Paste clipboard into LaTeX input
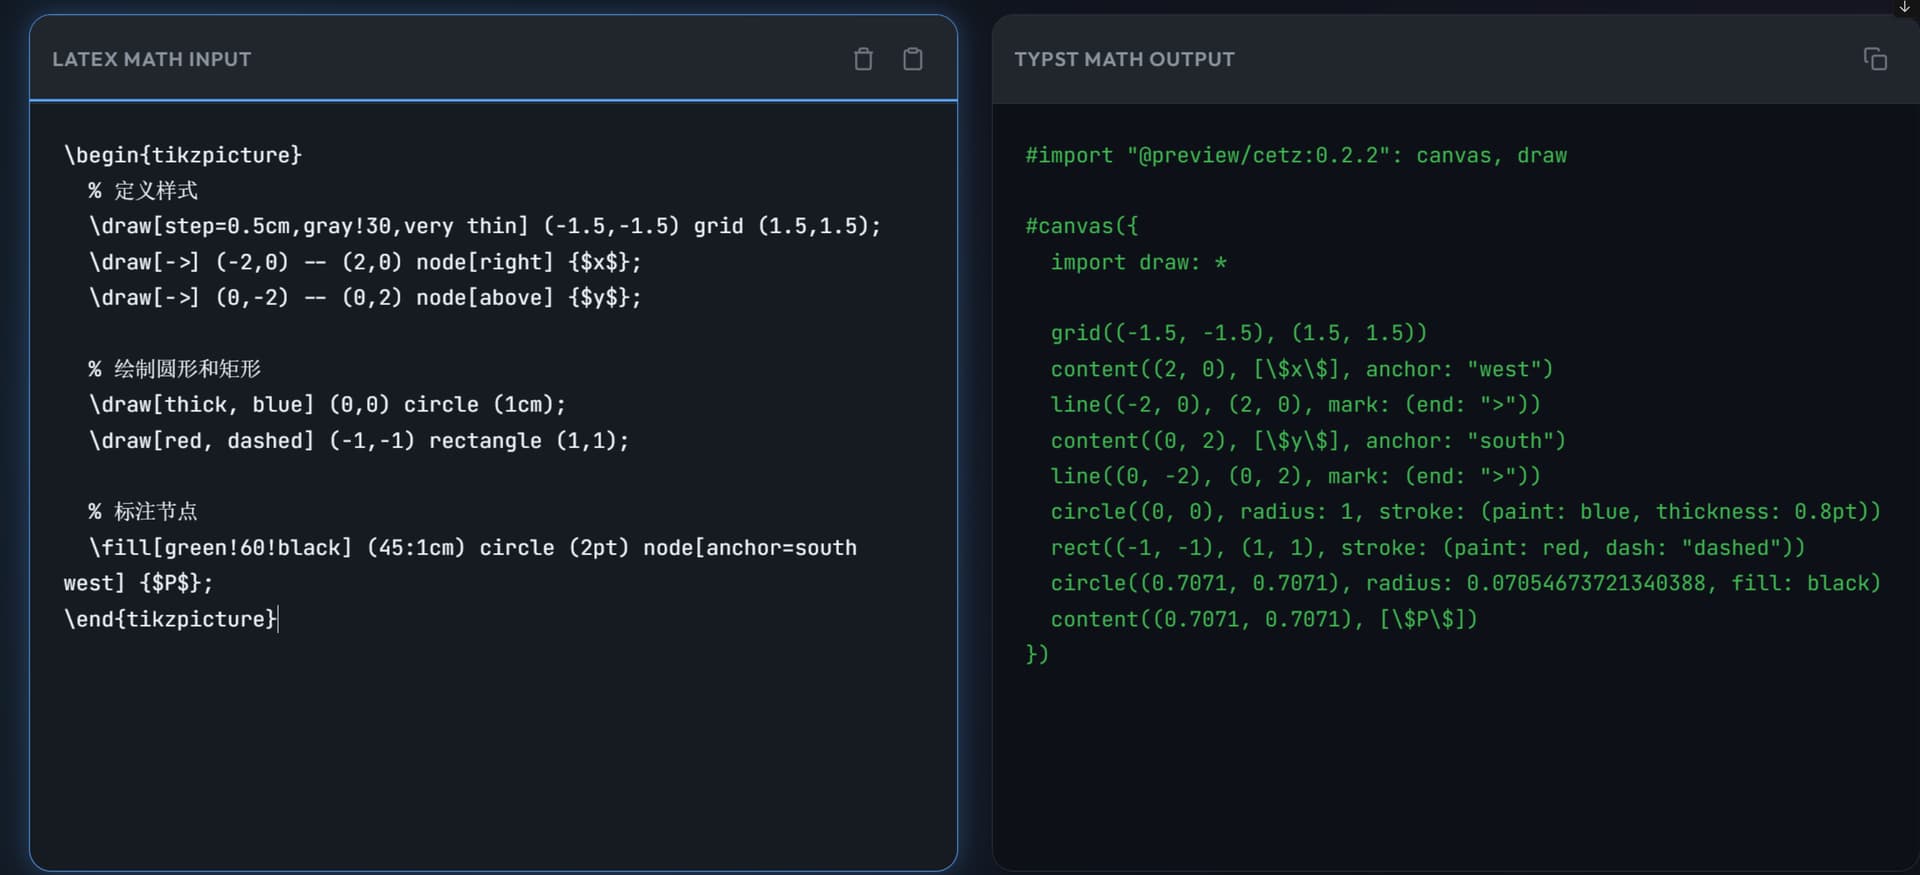Image resolution: width=1920 pixels, height=875 pixels. coord(912,60)
